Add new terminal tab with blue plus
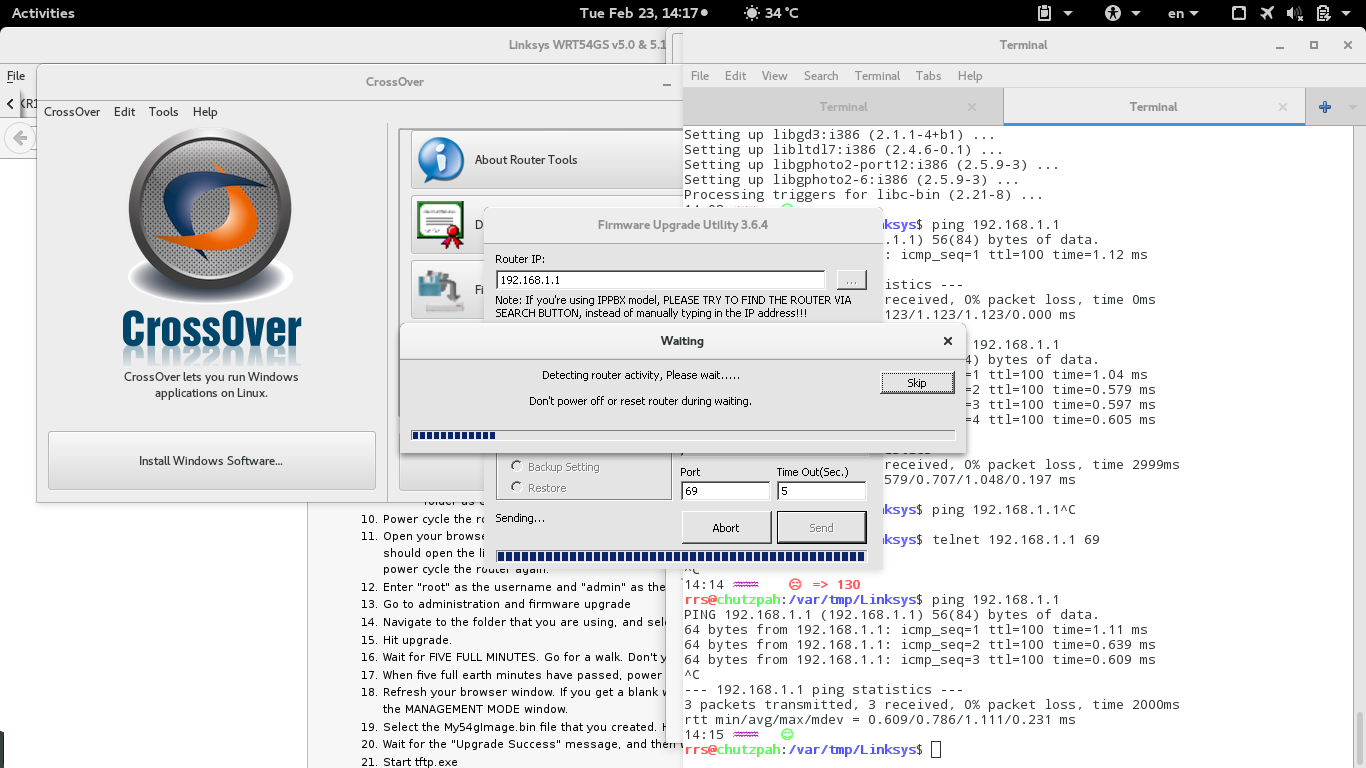This screenshot has width=1366, height=768. coord(1325,107)
